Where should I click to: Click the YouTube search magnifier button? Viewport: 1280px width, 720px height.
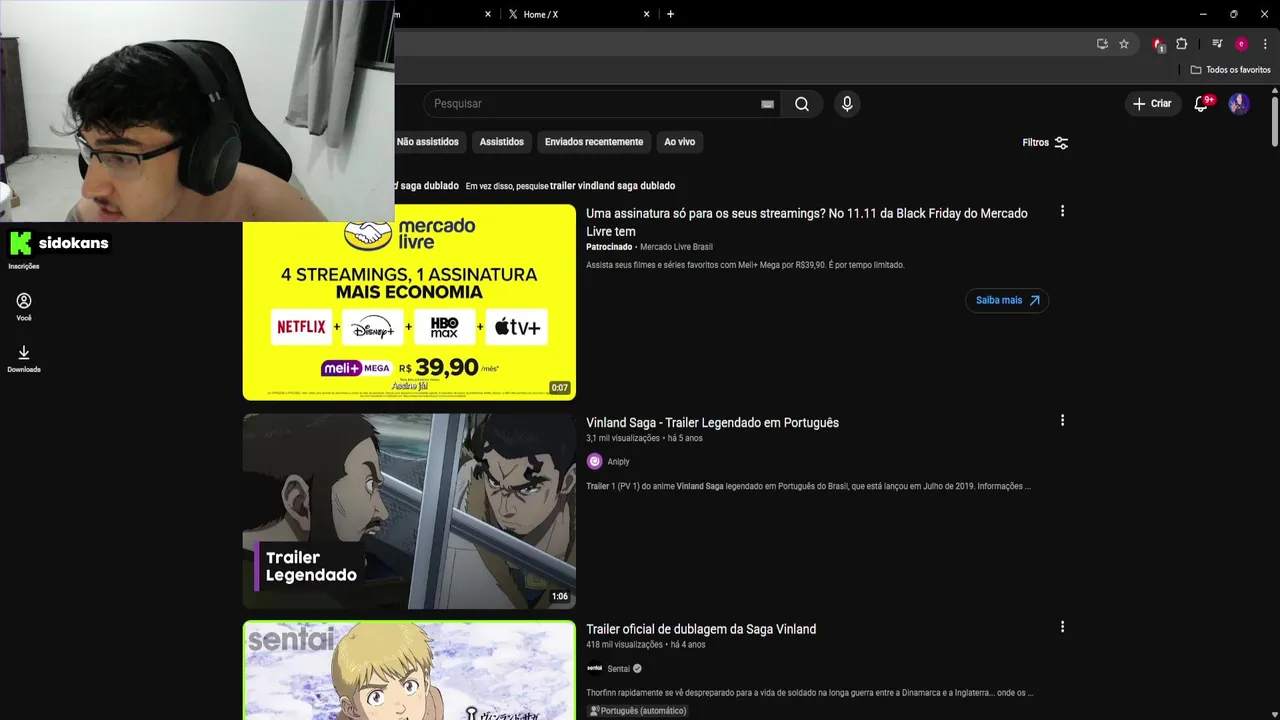point(802,104)
